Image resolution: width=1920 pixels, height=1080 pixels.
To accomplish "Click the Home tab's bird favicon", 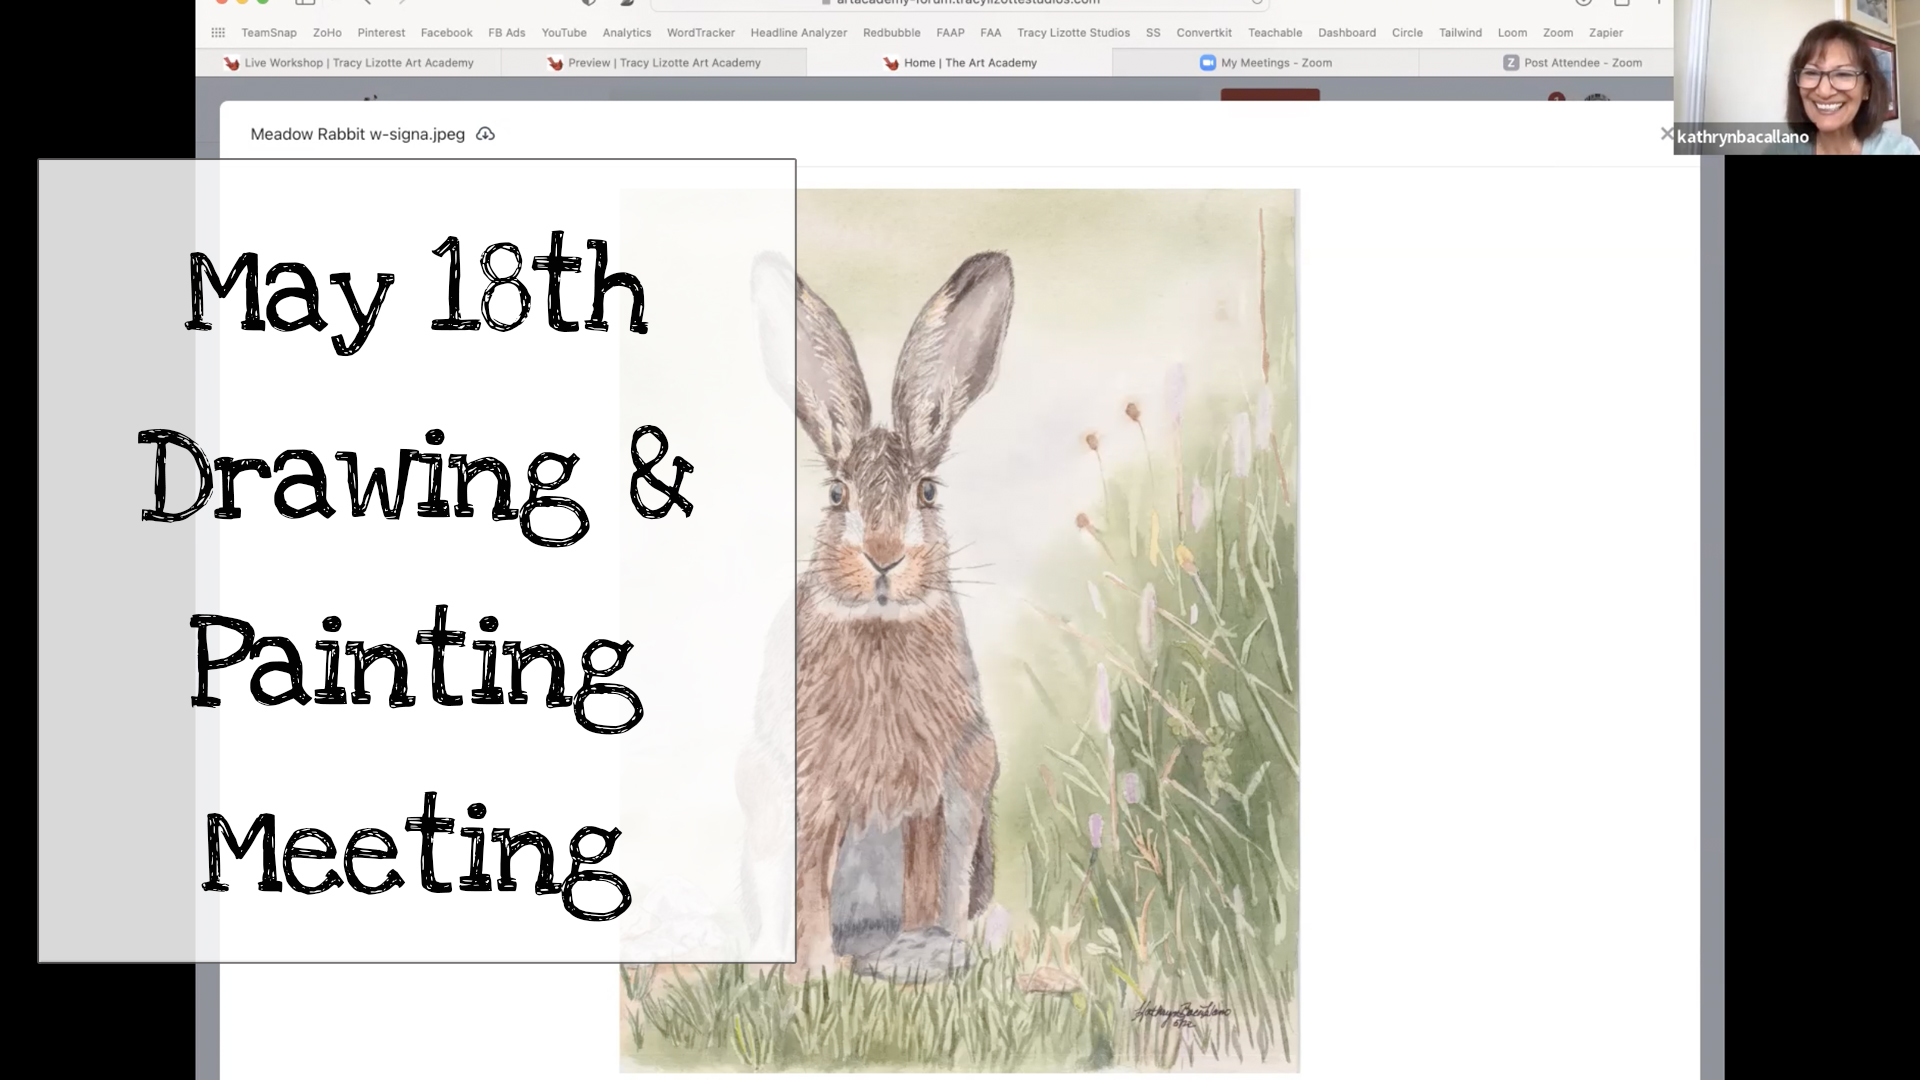I will tap(891, 63).
